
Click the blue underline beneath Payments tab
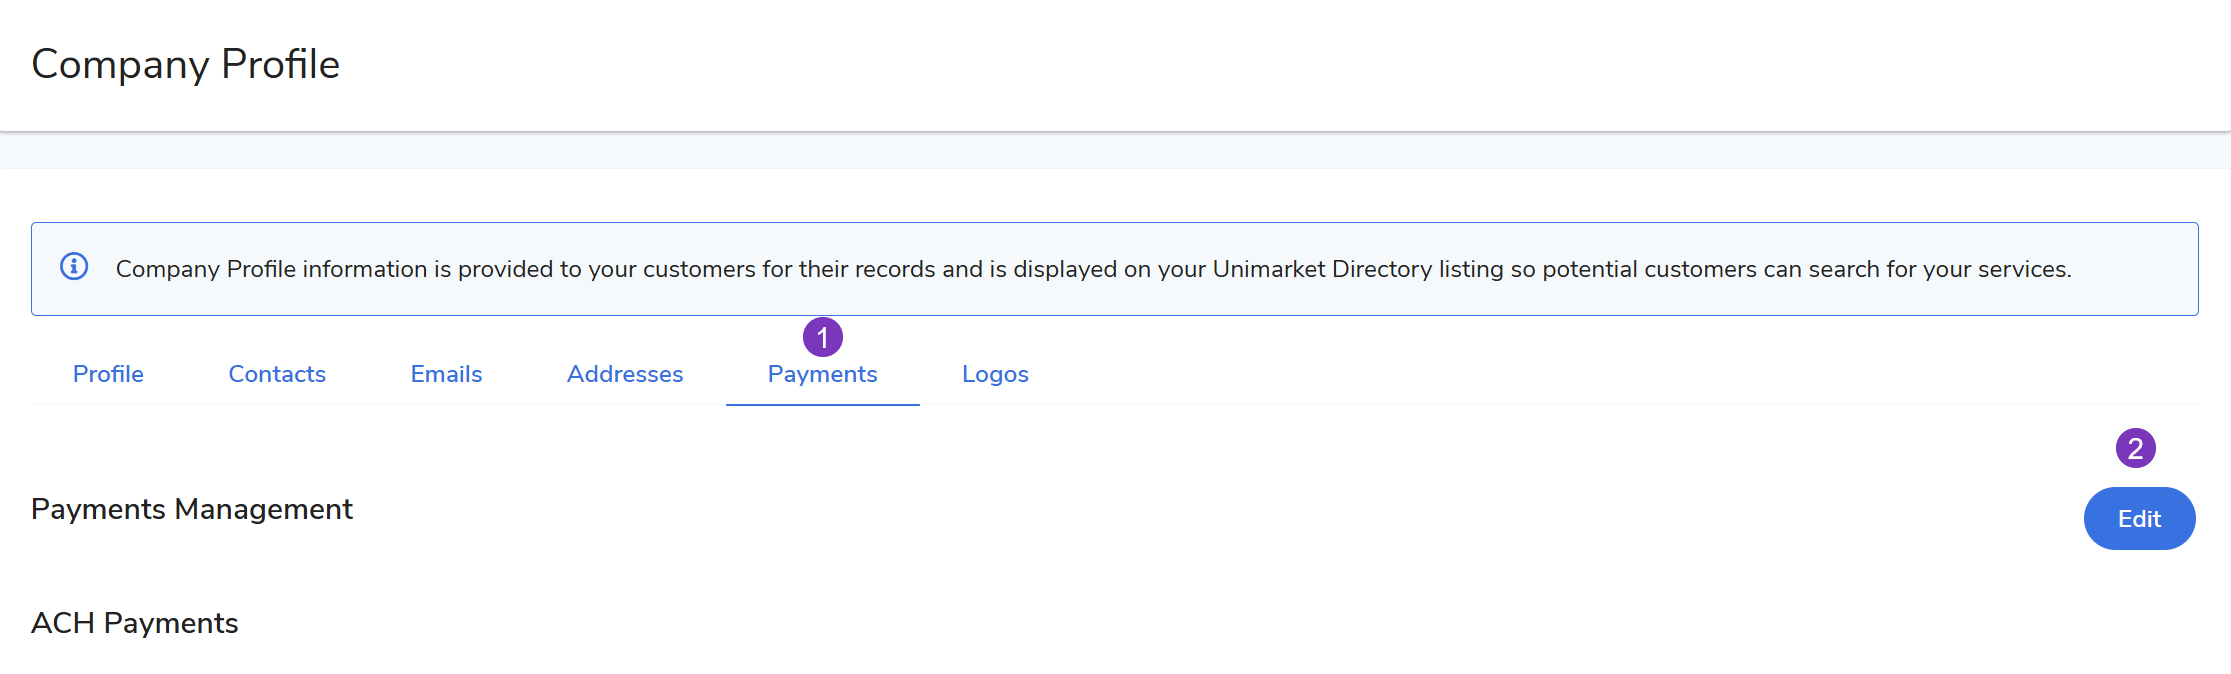pyautogui.click(x=822, y=404)
